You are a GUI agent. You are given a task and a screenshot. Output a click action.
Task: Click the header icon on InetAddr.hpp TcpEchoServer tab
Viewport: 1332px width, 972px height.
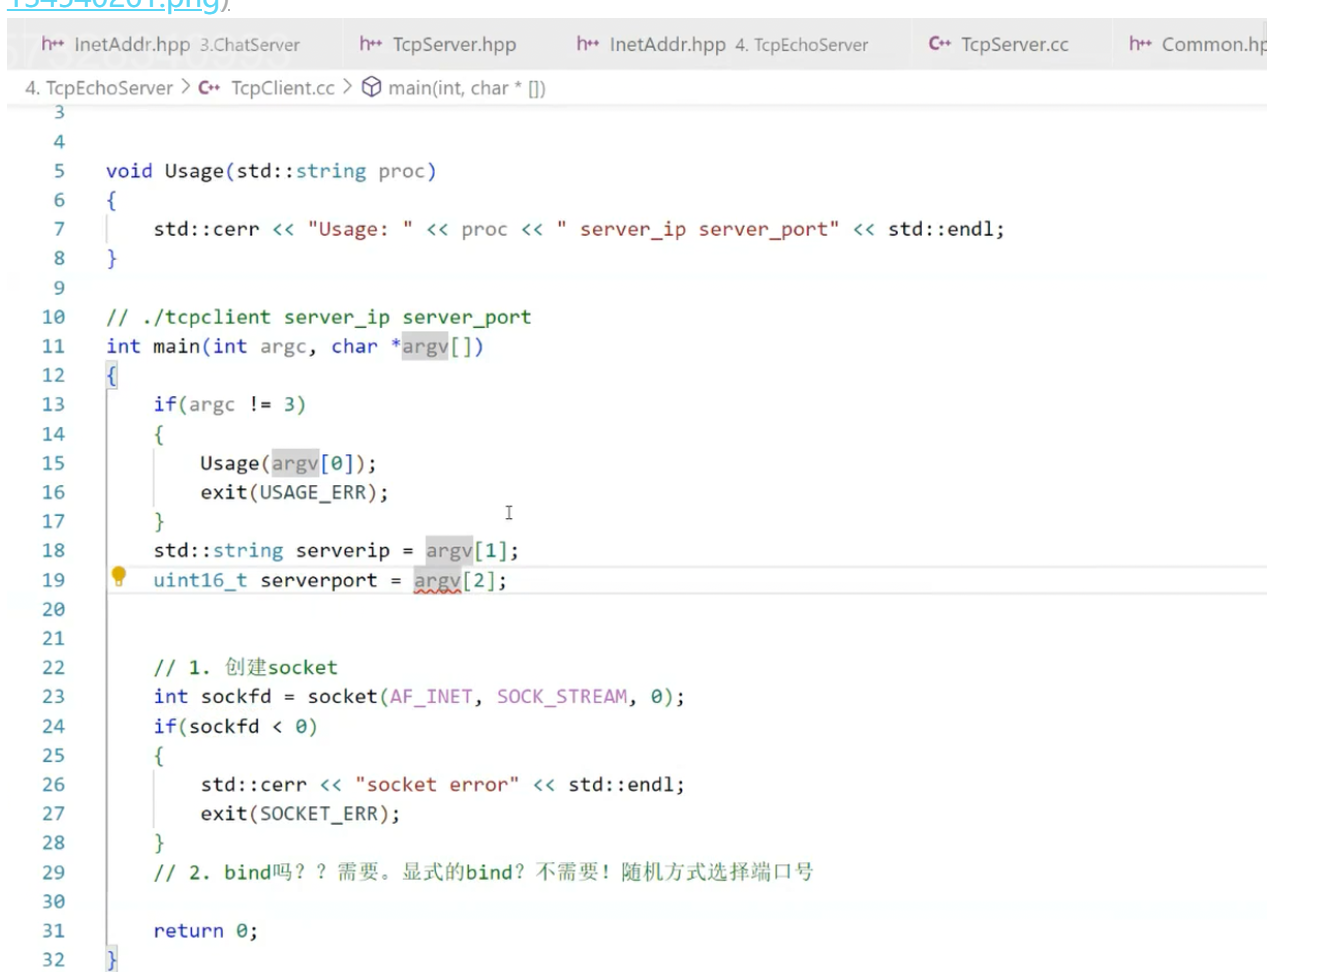[x=588, y=44]
